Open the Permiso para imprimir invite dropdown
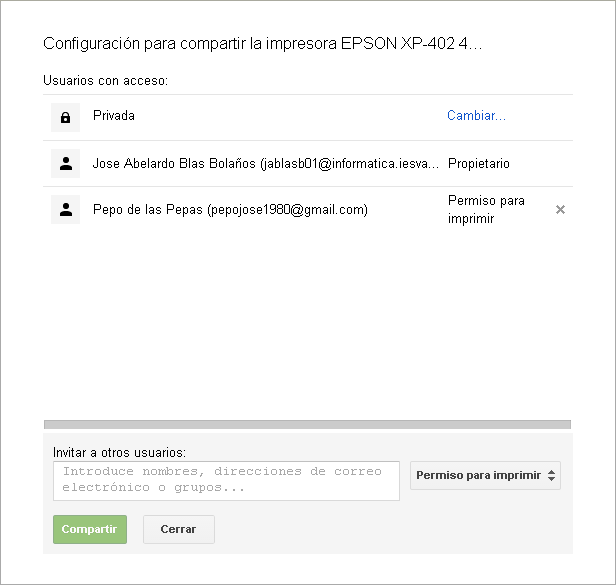 [485, 476]
